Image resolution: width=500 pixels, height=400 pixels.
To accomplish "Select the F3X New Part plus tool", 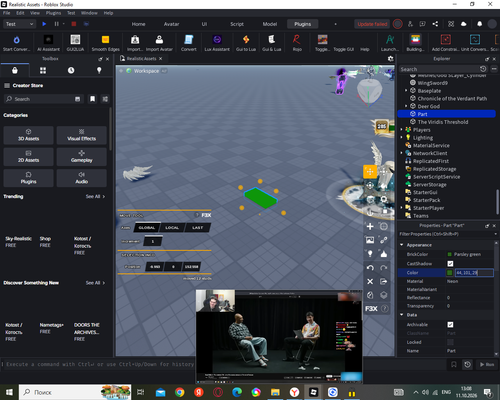I will pyautogui.click(x=370, y=227).
